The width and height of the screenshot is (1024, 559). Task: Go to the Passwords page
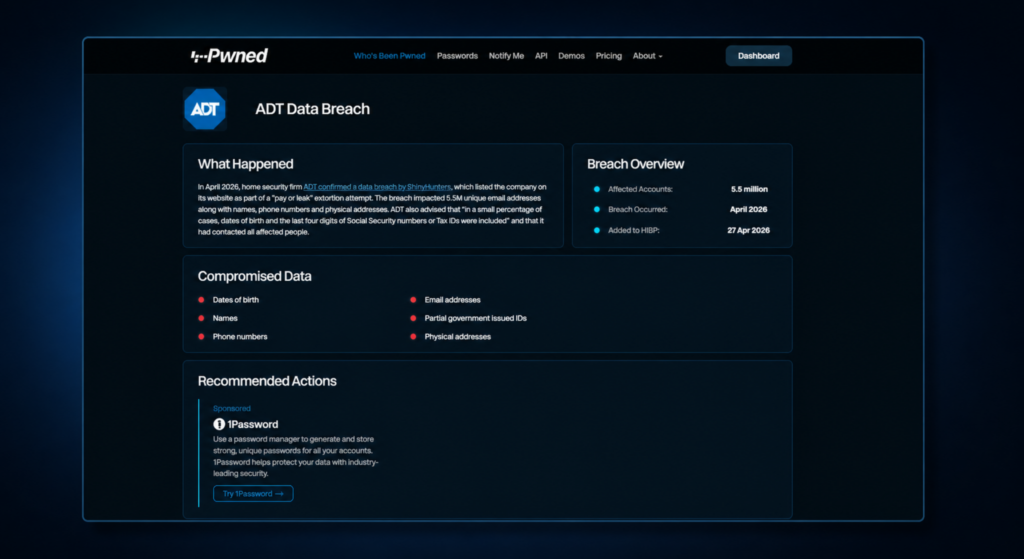pos(457,56)
